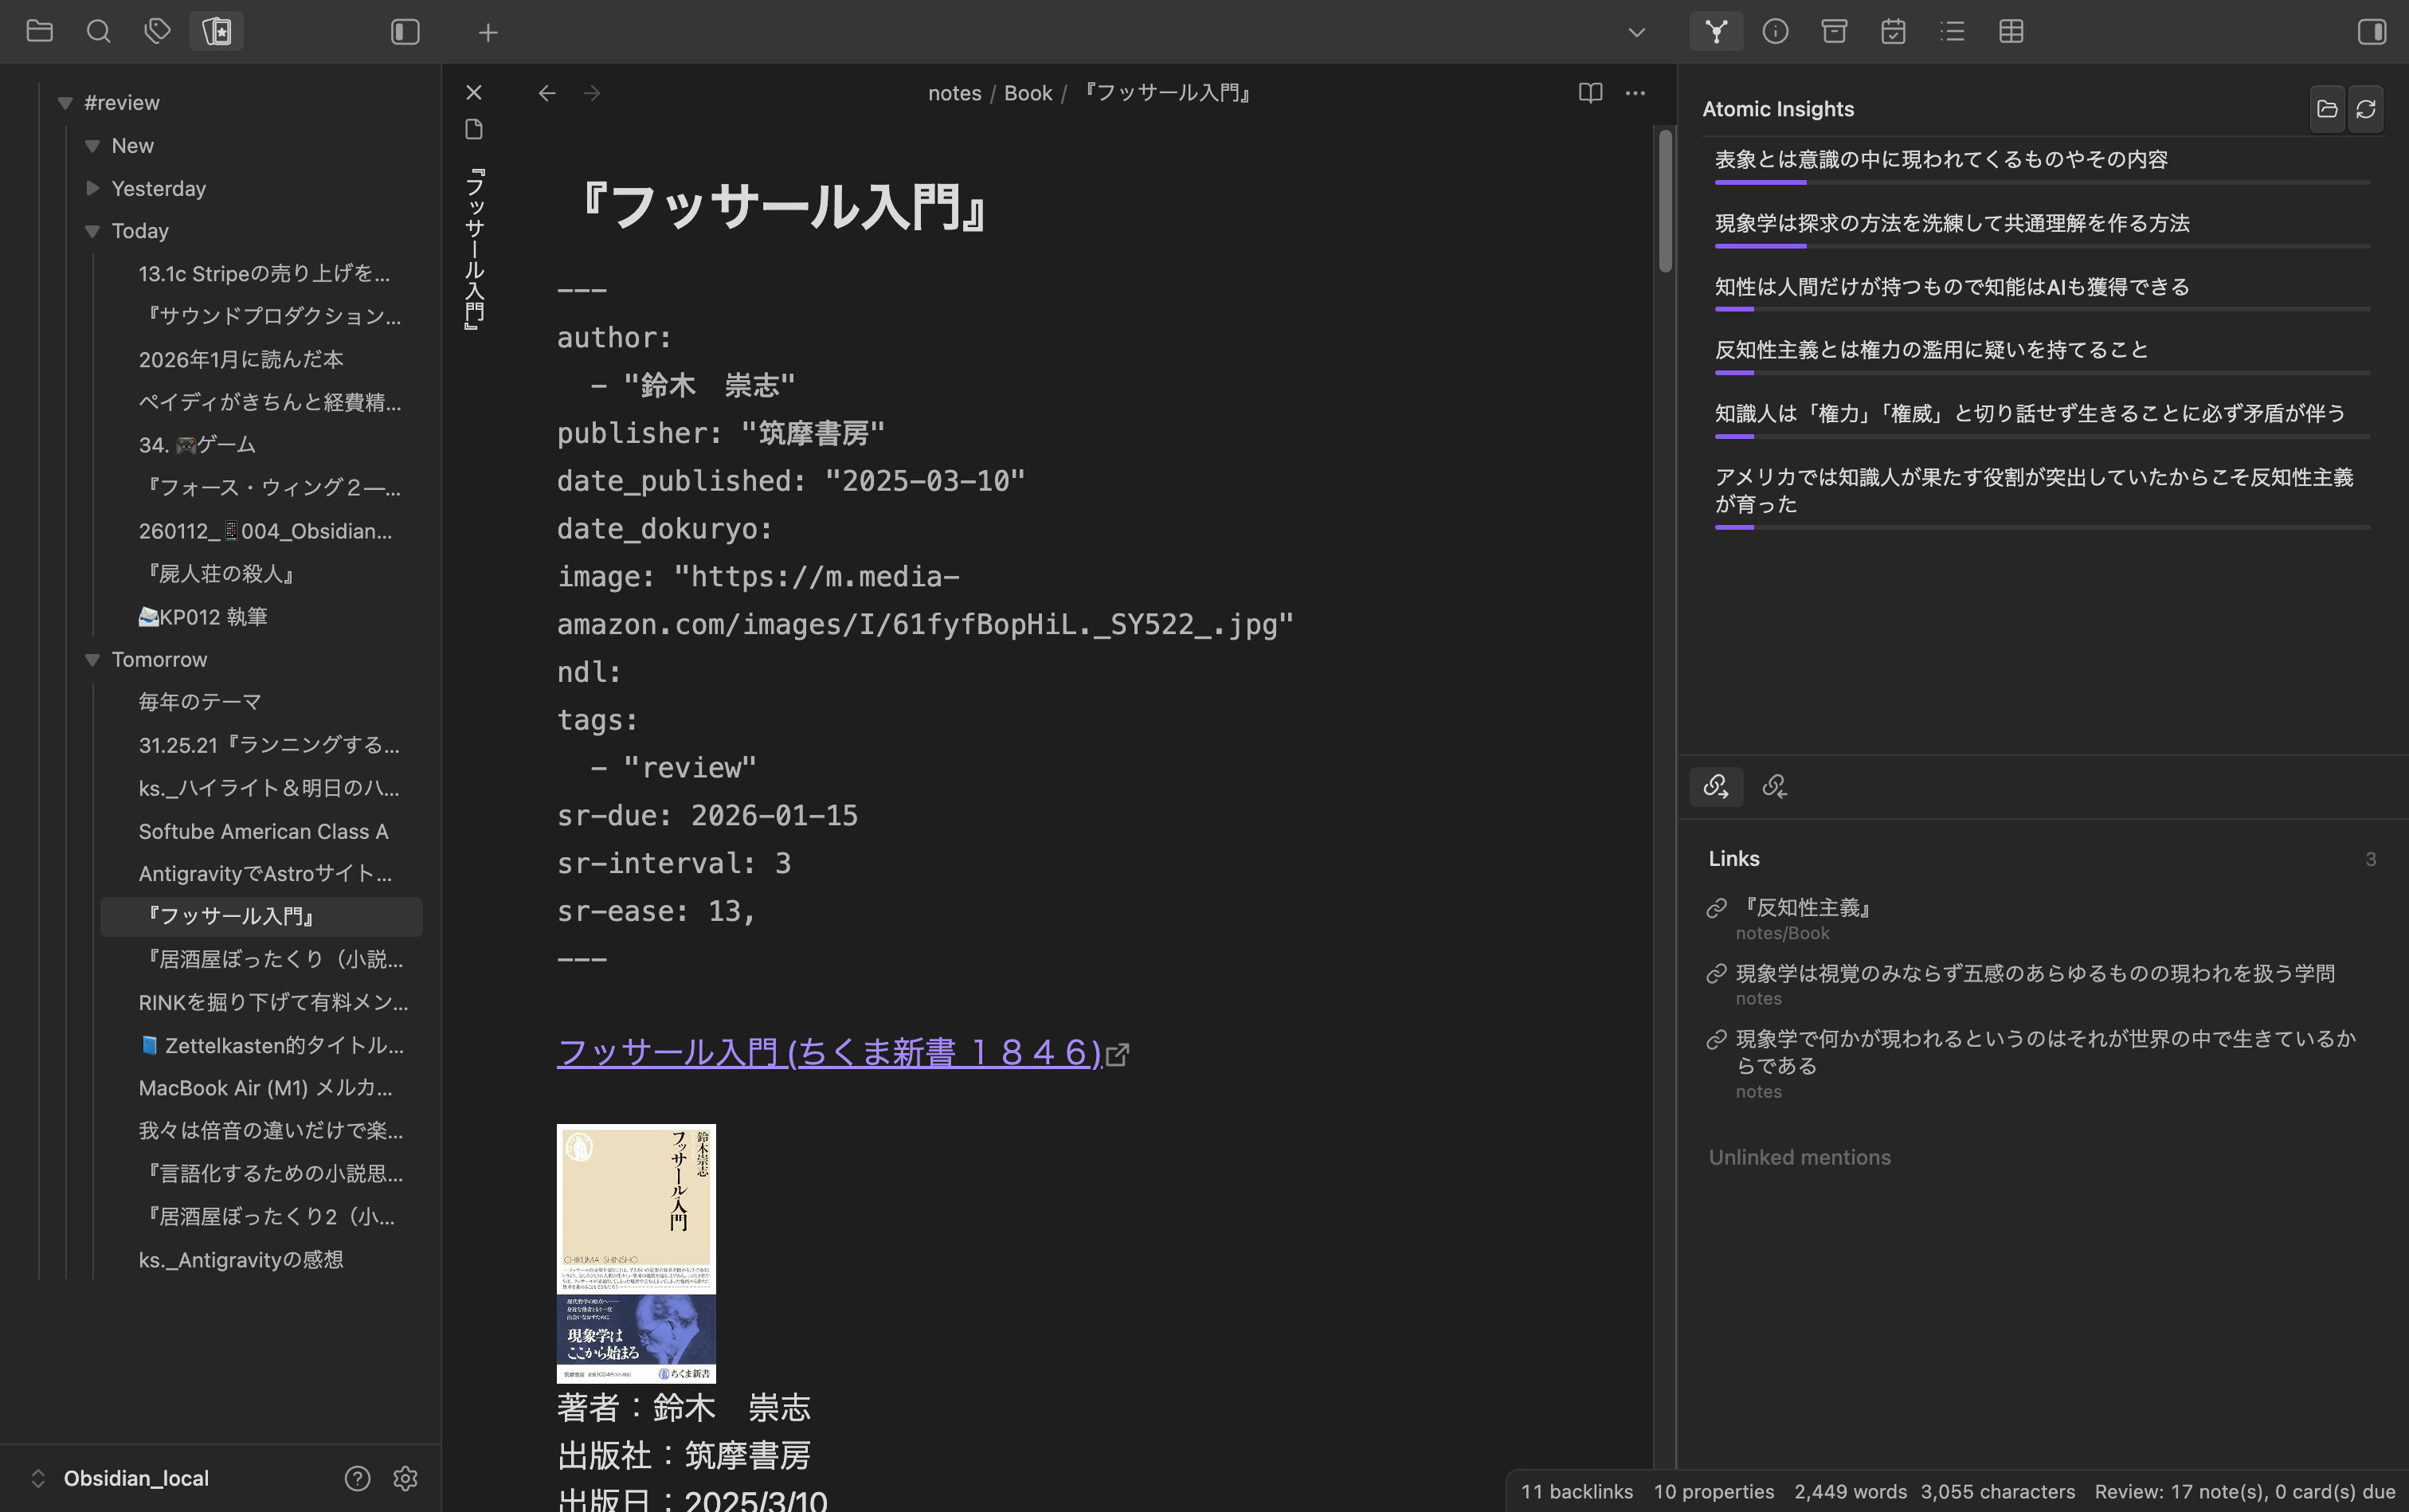Image resolution: width=2409 pixels, height=1512 pixels.
Task: Open settings gear near vault name
Action: pos(405,1478)
